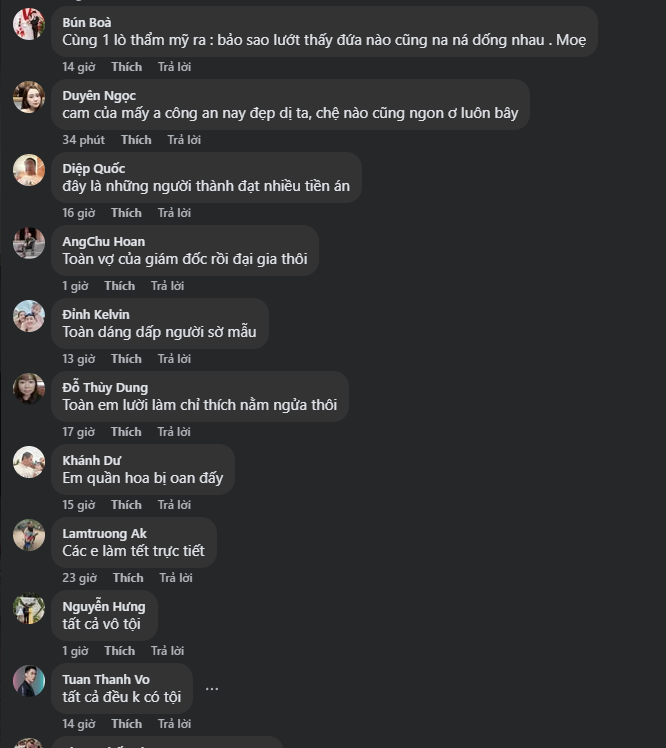Click the Tuan Thanh Vo username
This screenshot has height=748, width=666.
point(106,680)
